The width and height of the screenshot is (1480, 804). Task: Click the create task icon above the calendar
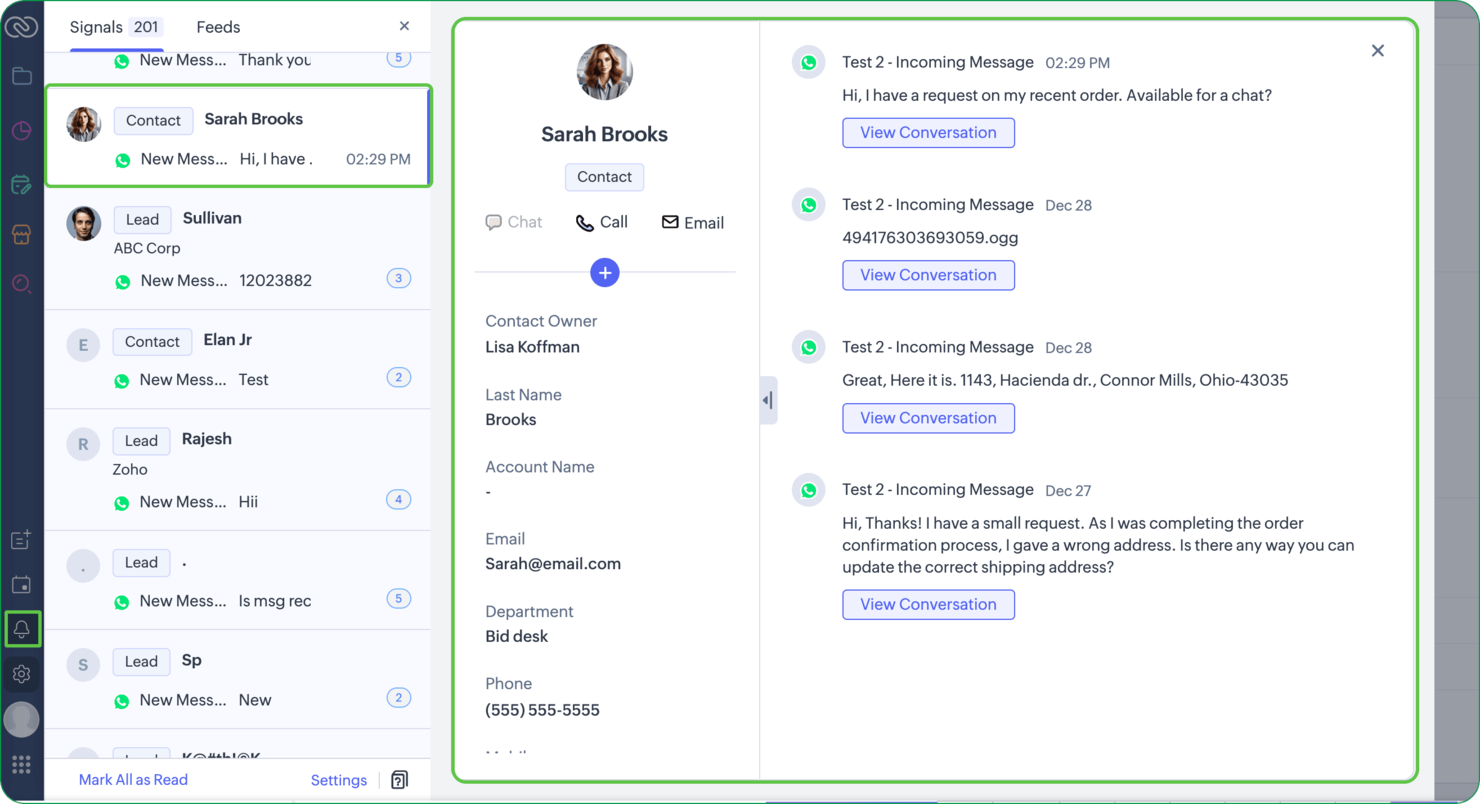22,539
